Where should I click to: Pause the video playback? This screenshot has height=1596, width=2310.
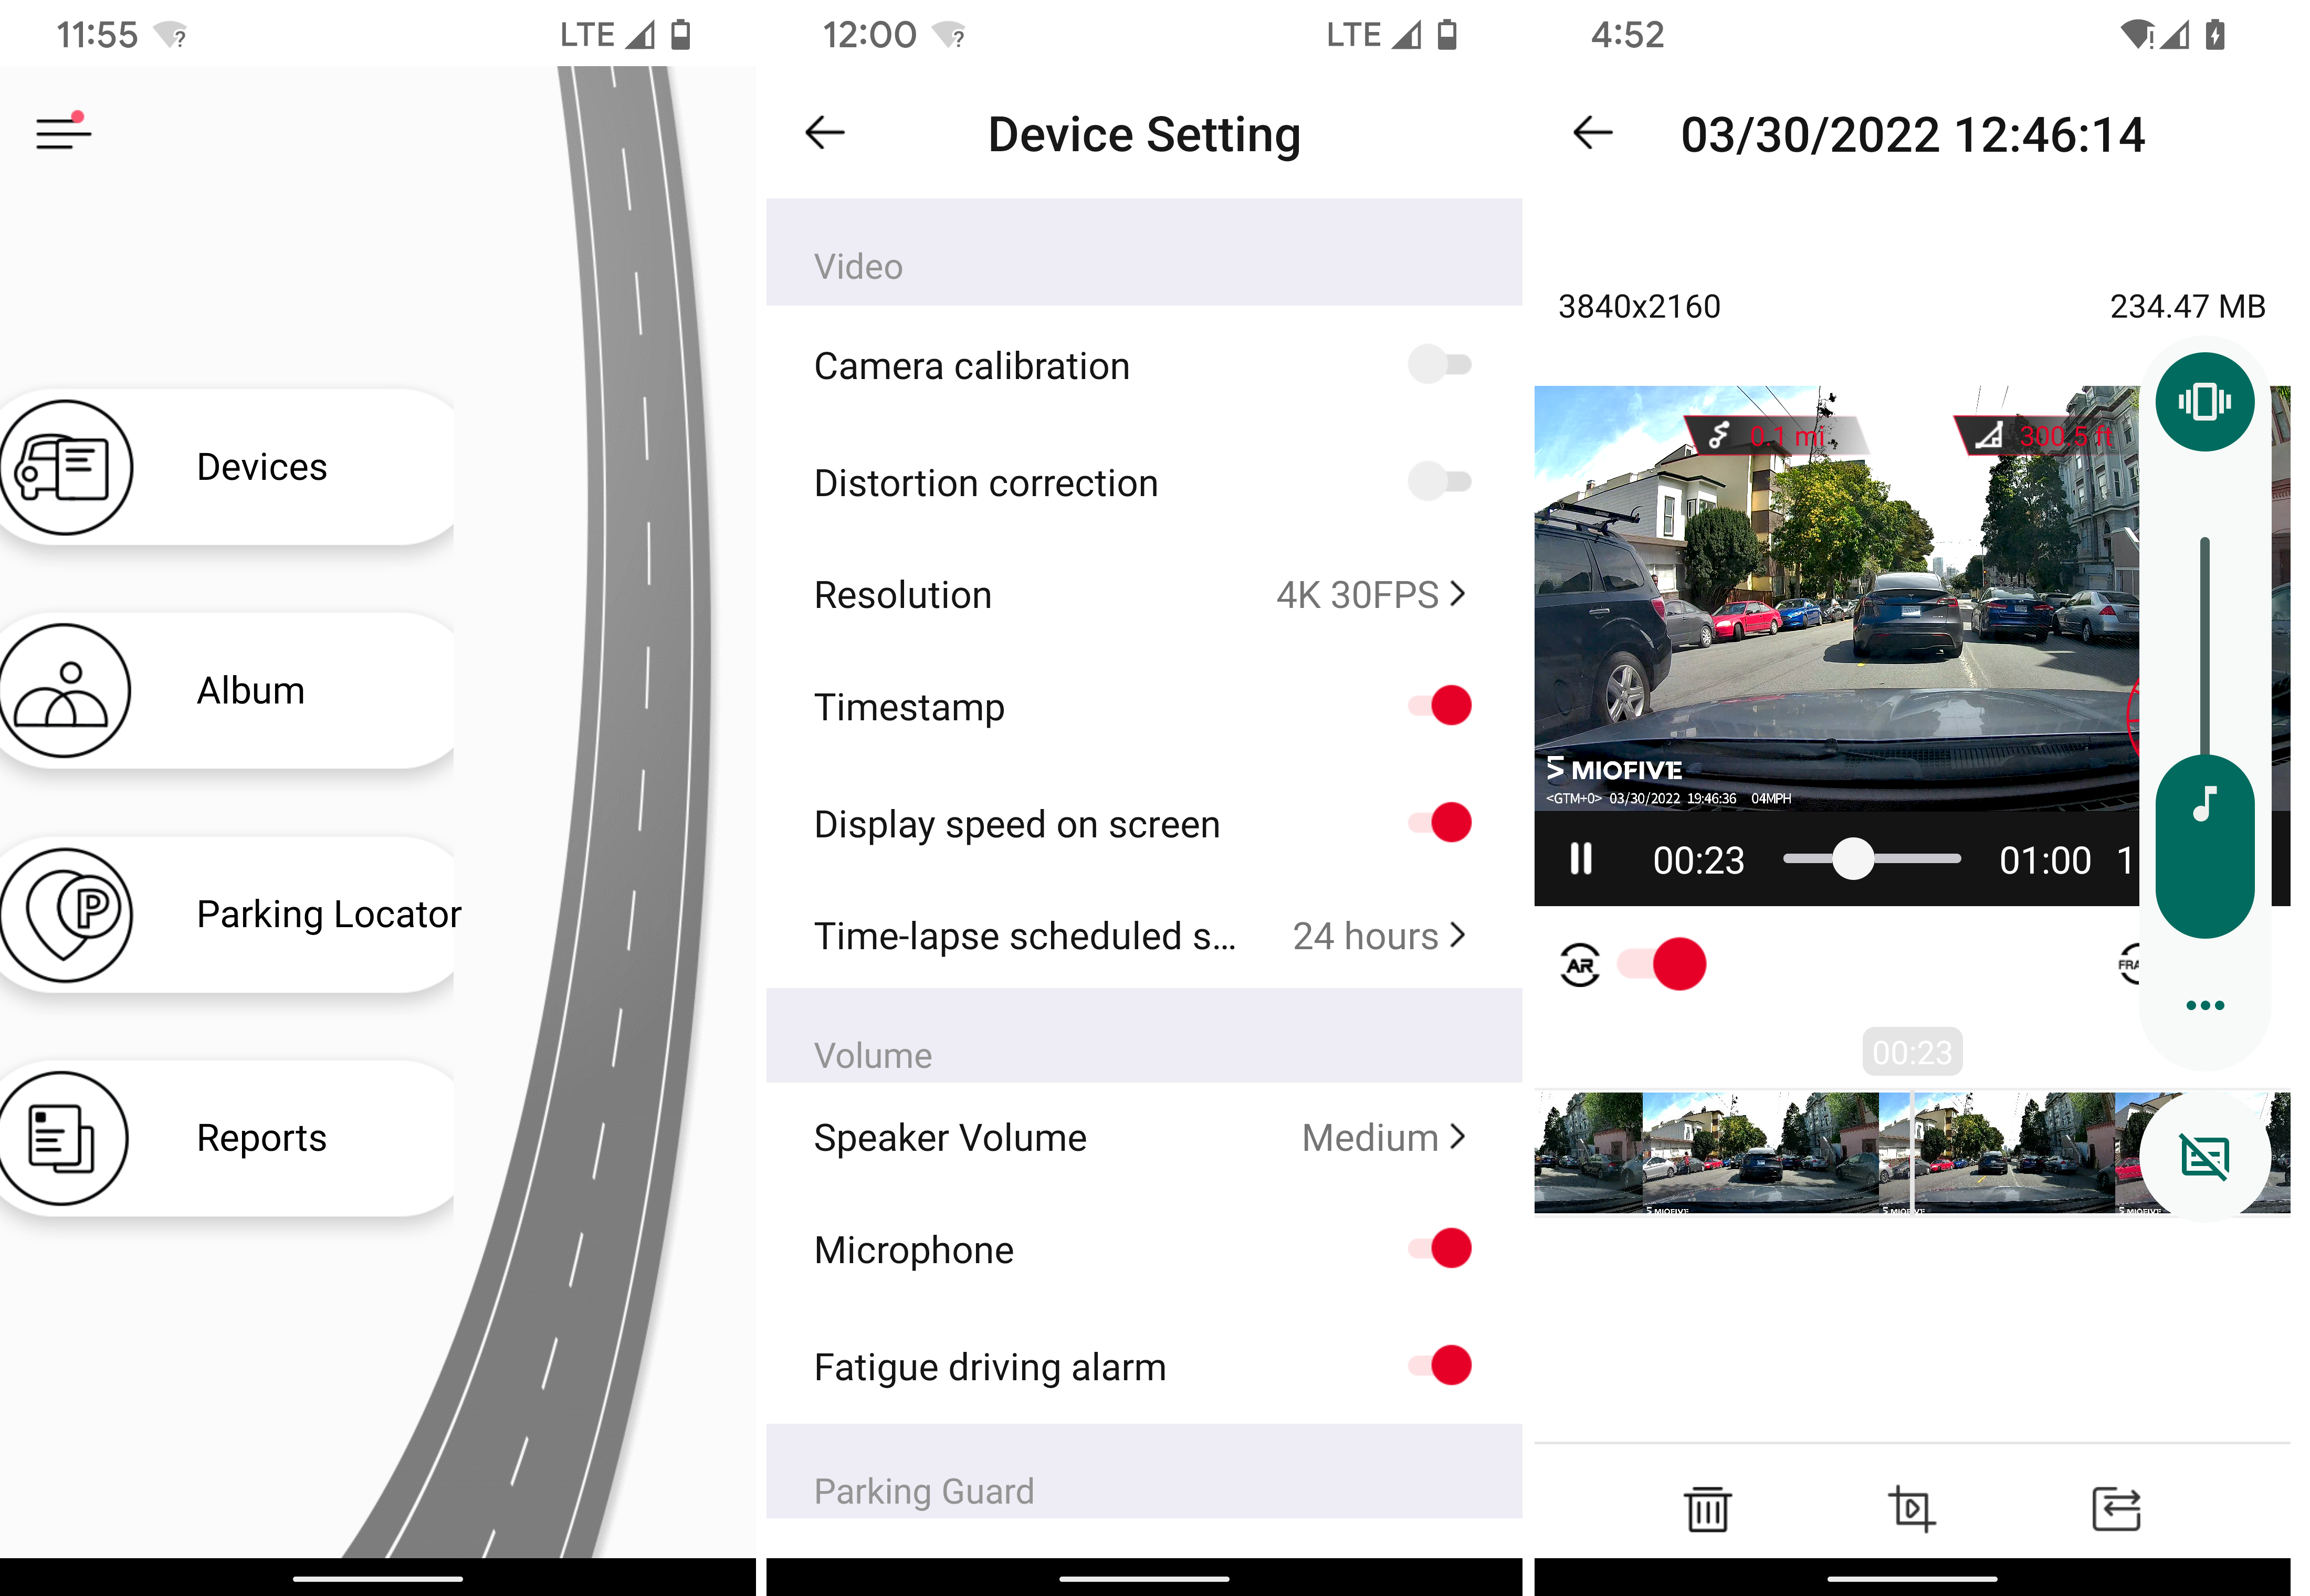tap(1581, 859)
